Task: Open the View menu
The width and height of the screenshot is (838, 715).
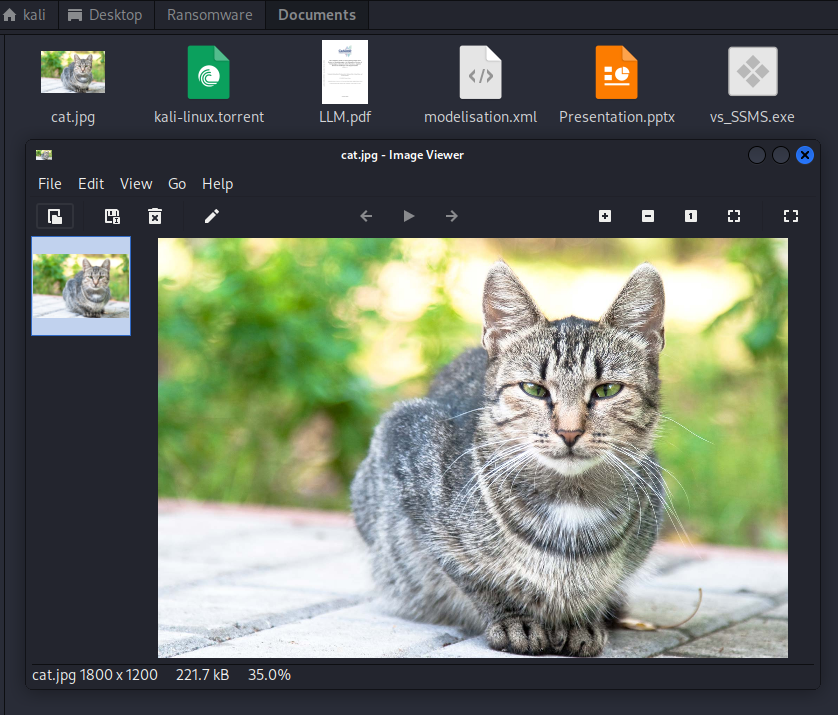Action: coord(136,184)
